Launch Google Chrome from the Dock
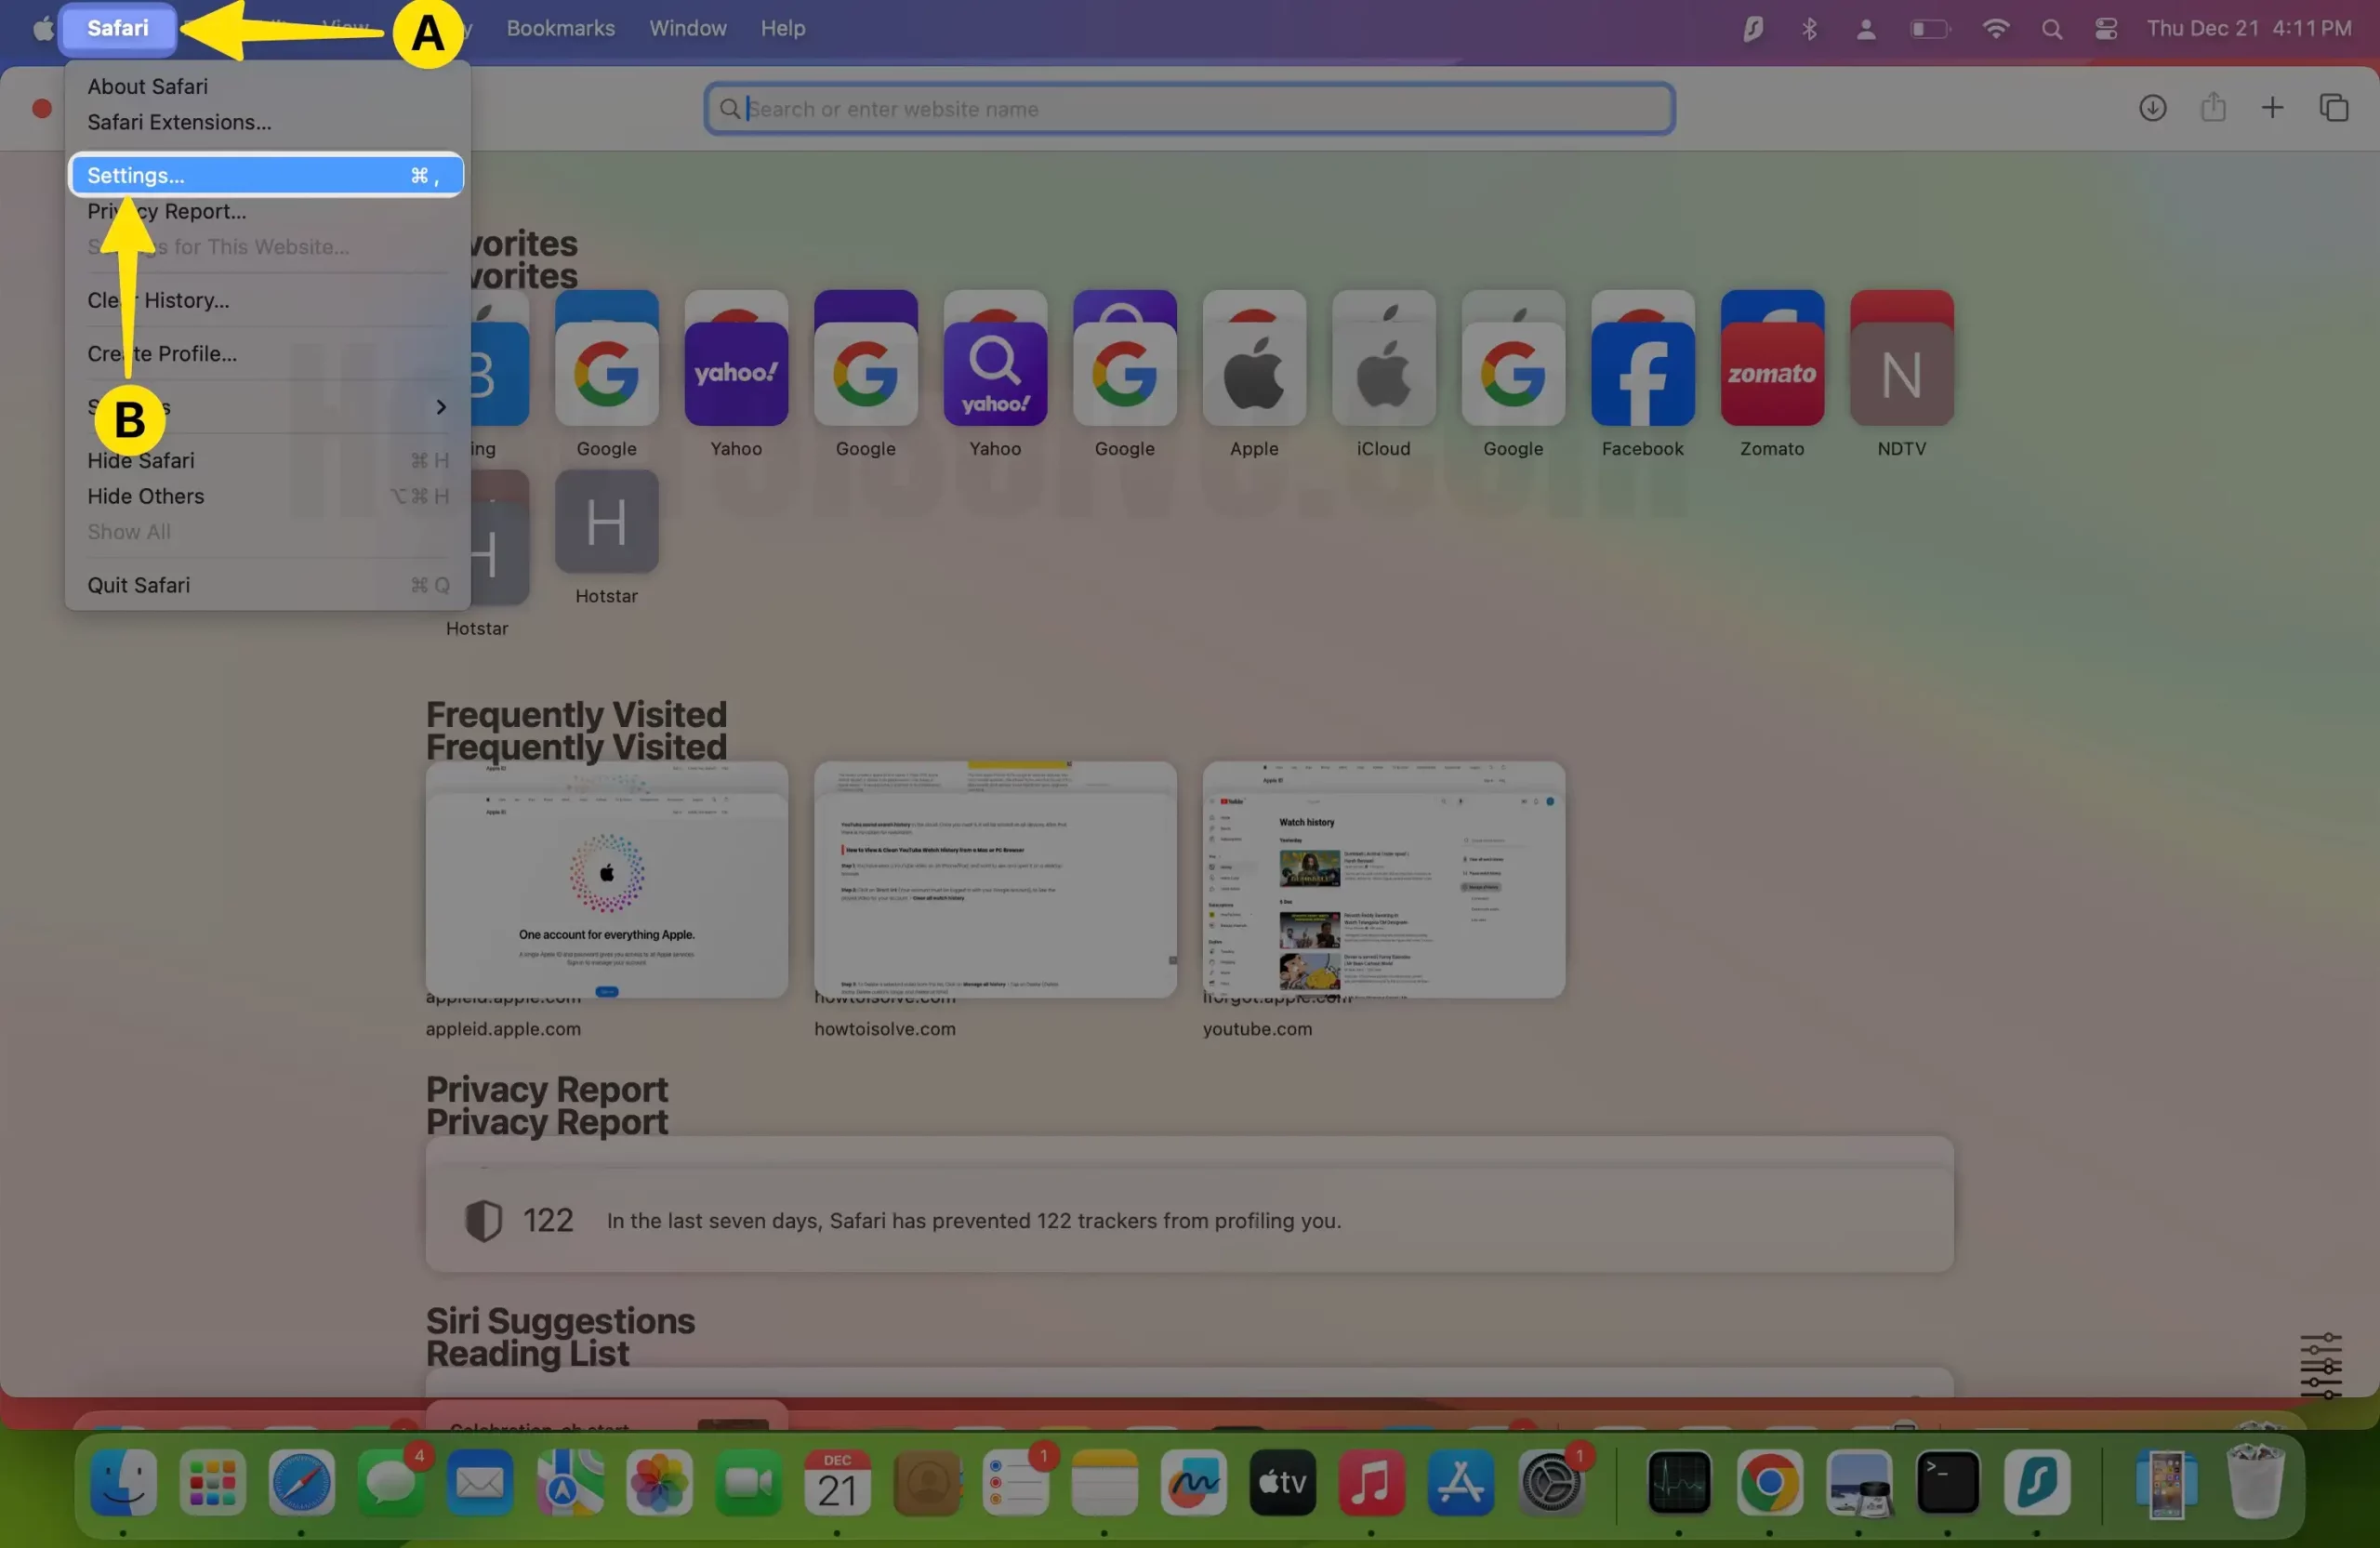2380x1548 pixels. coord(1769,1482)
